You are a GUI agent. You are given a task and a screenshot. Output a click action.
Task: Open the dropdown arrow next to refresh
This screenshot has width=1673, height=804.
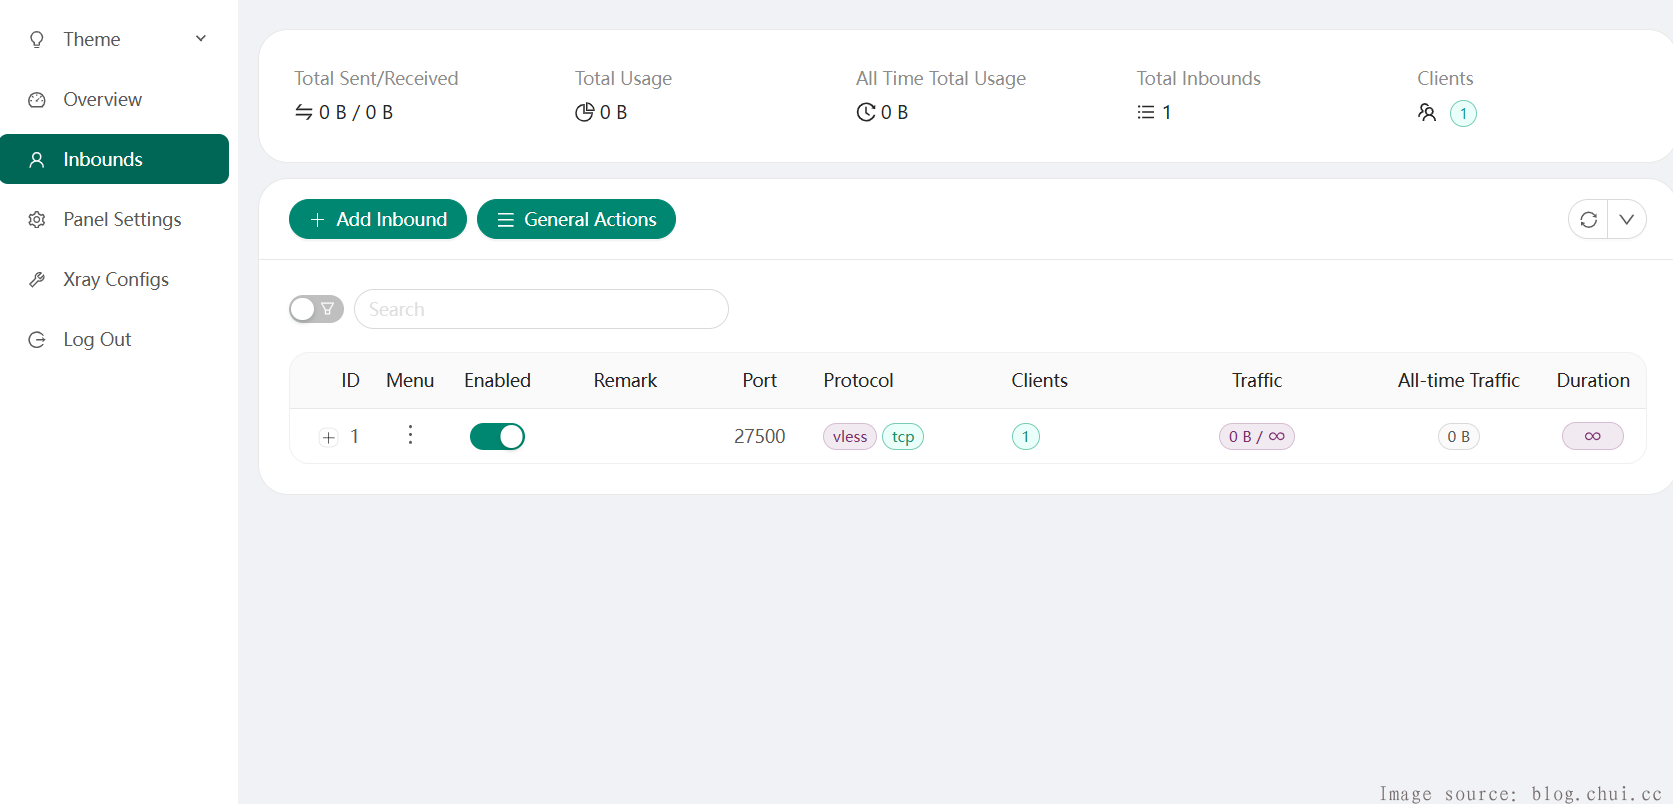[1627, 220]
